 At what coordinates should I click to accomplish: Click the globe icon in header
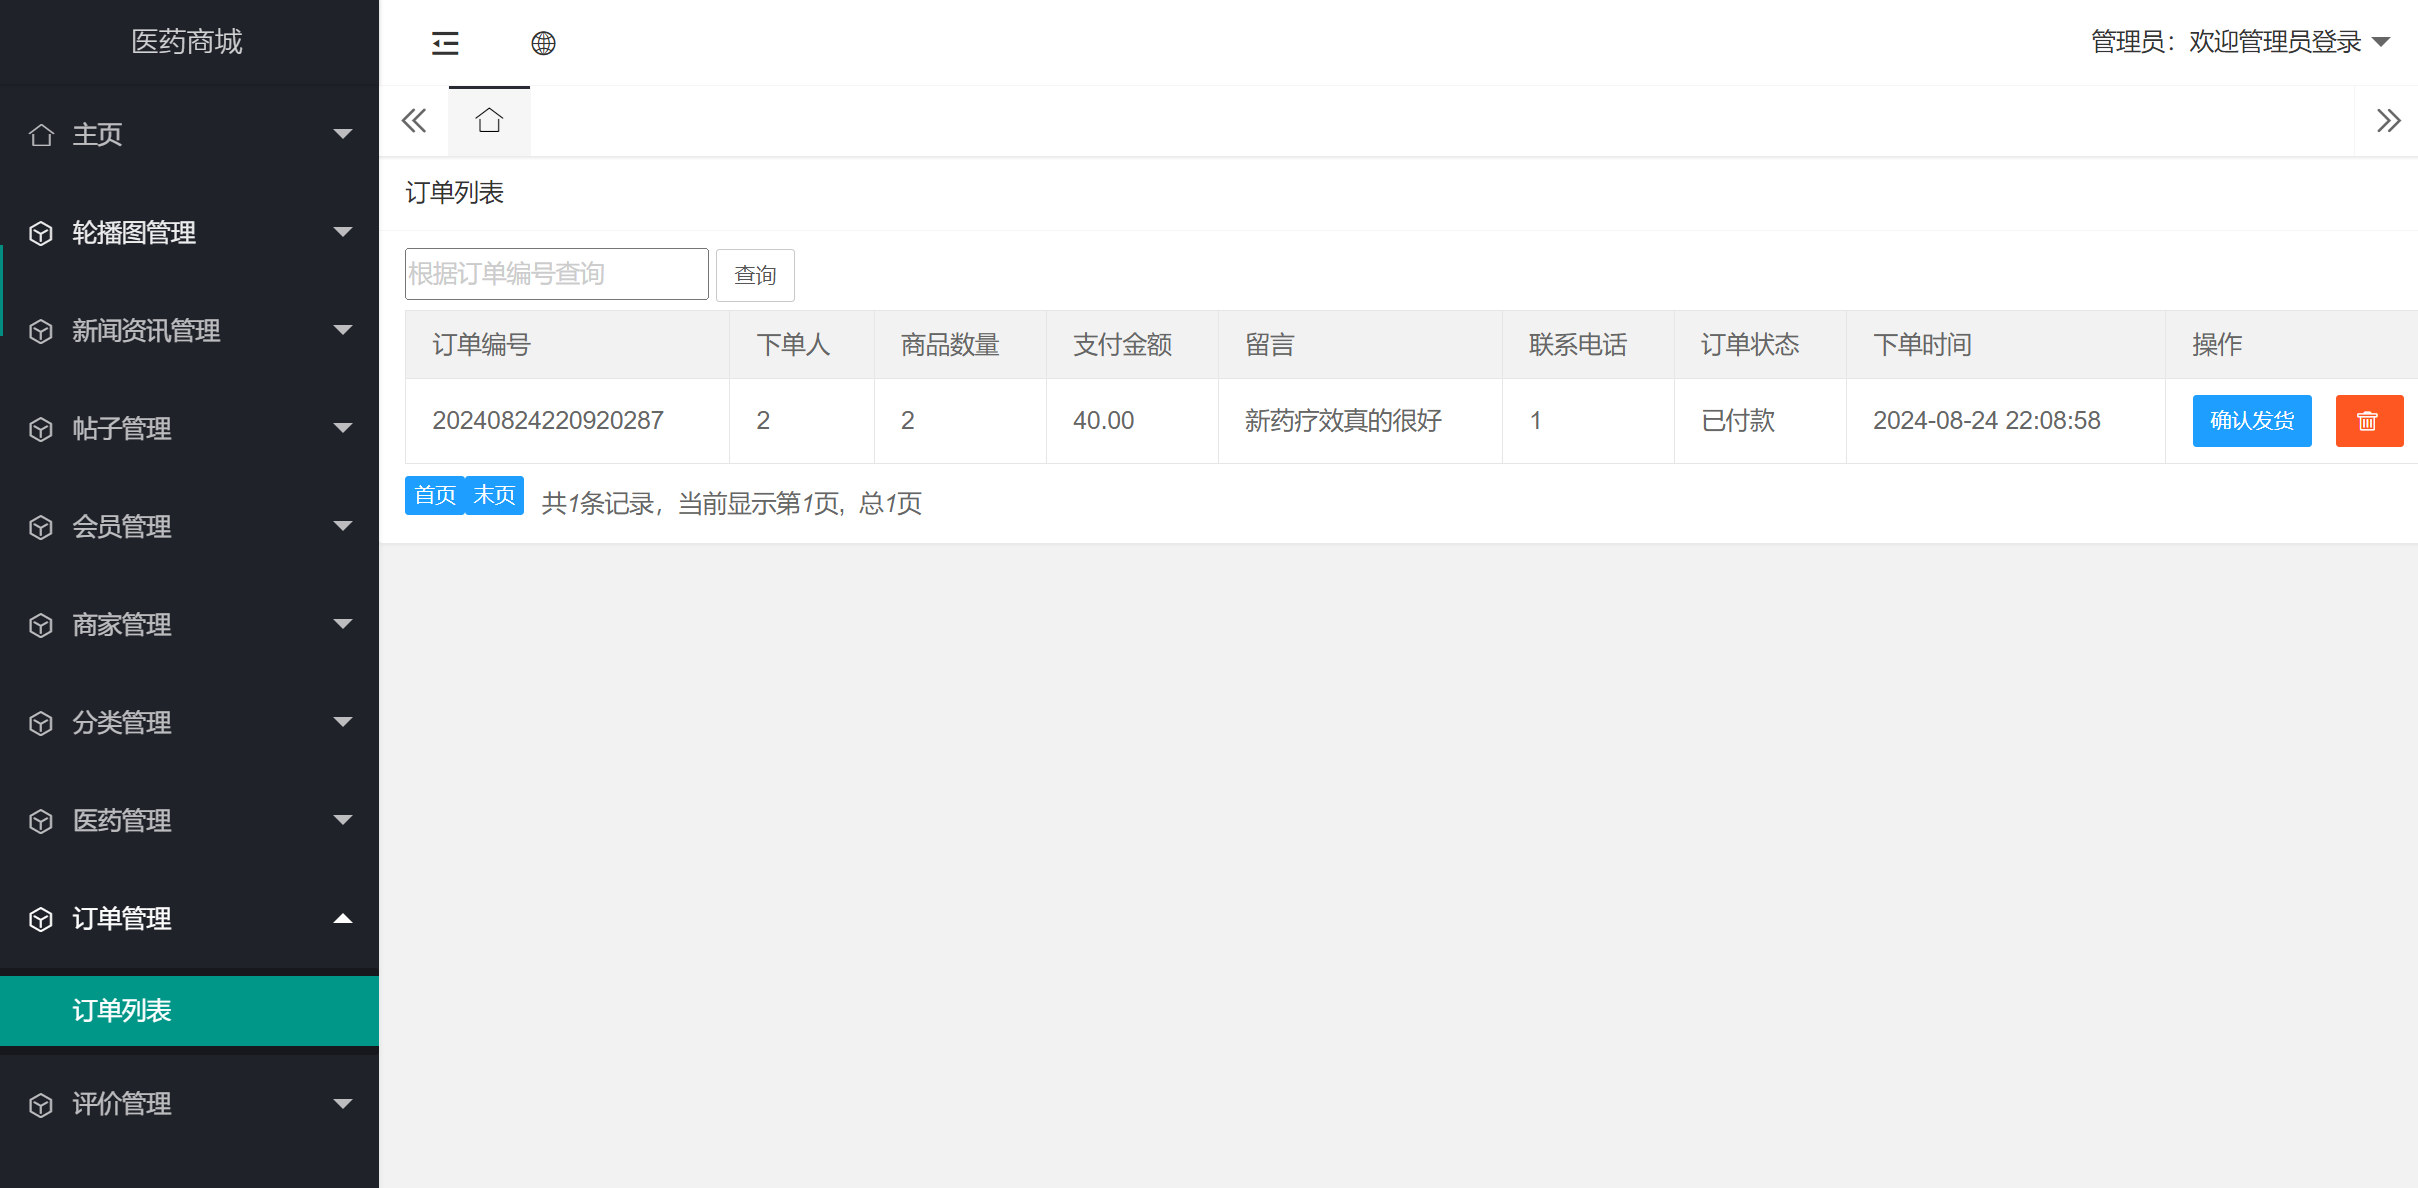pos(543,43)
